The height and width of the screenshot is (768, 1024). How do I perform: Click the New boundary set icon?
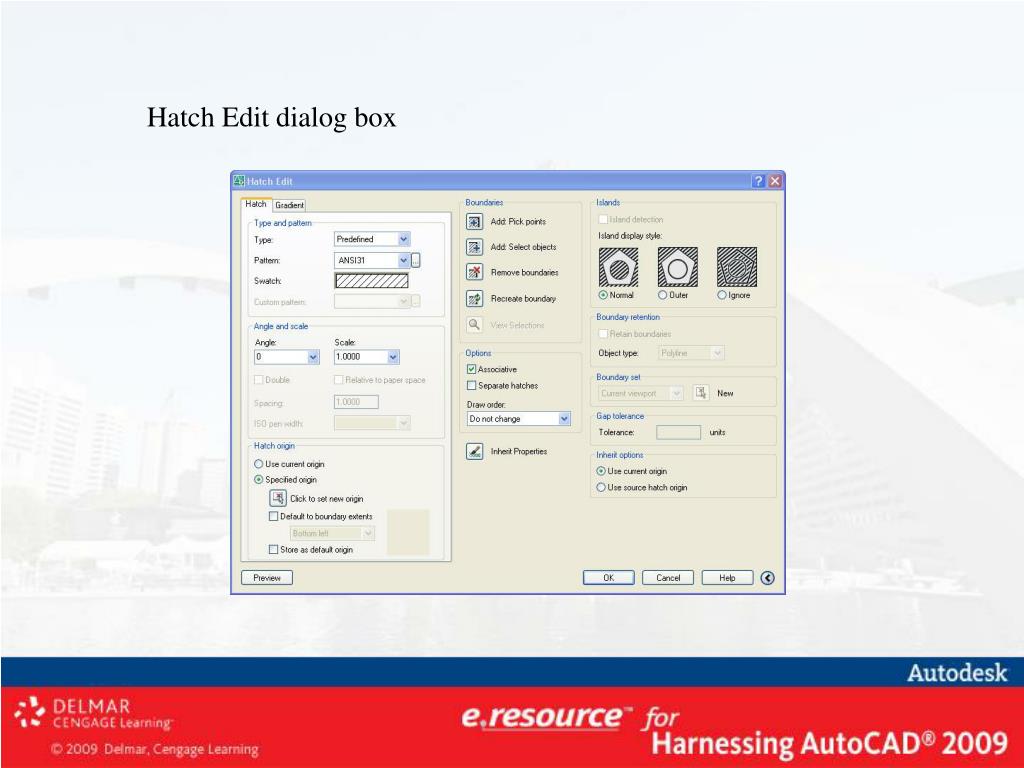click(x=701, y=393)
